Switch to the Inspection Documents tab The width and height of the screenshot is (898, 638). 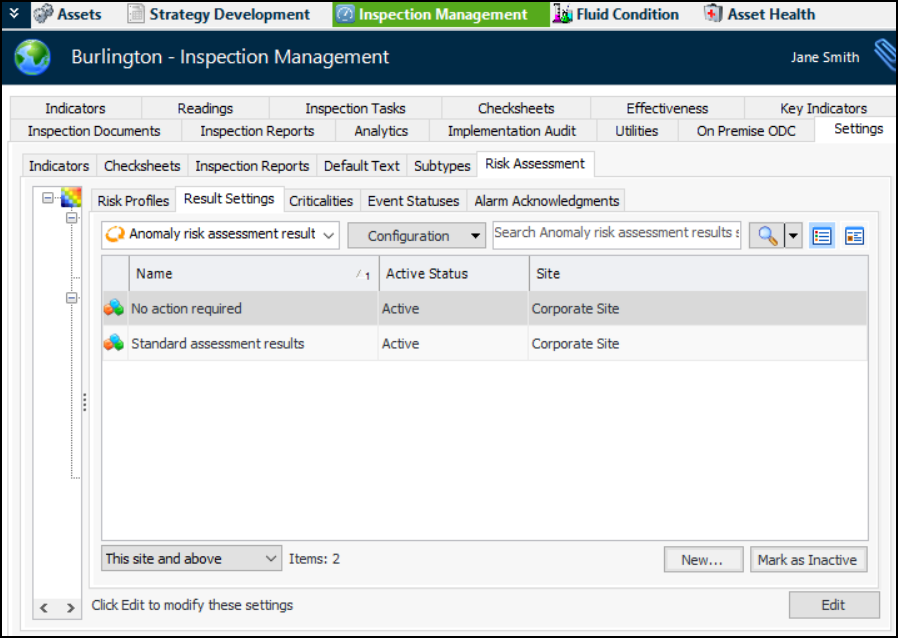(94, 131)
